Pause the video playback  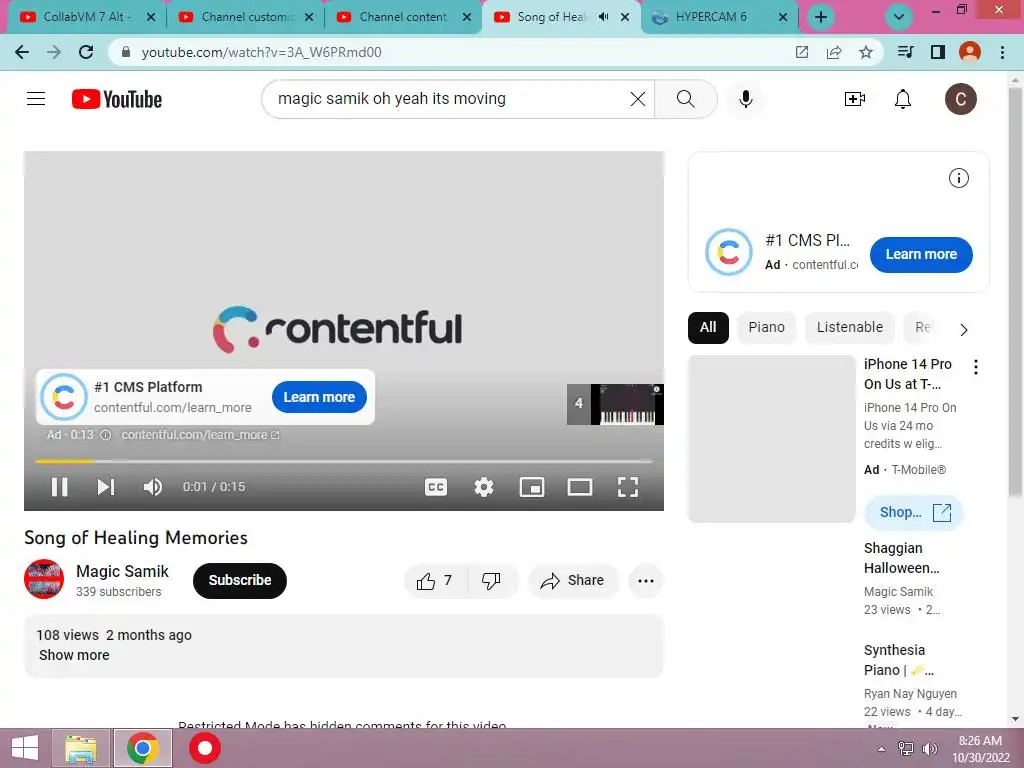click(59, 487)
